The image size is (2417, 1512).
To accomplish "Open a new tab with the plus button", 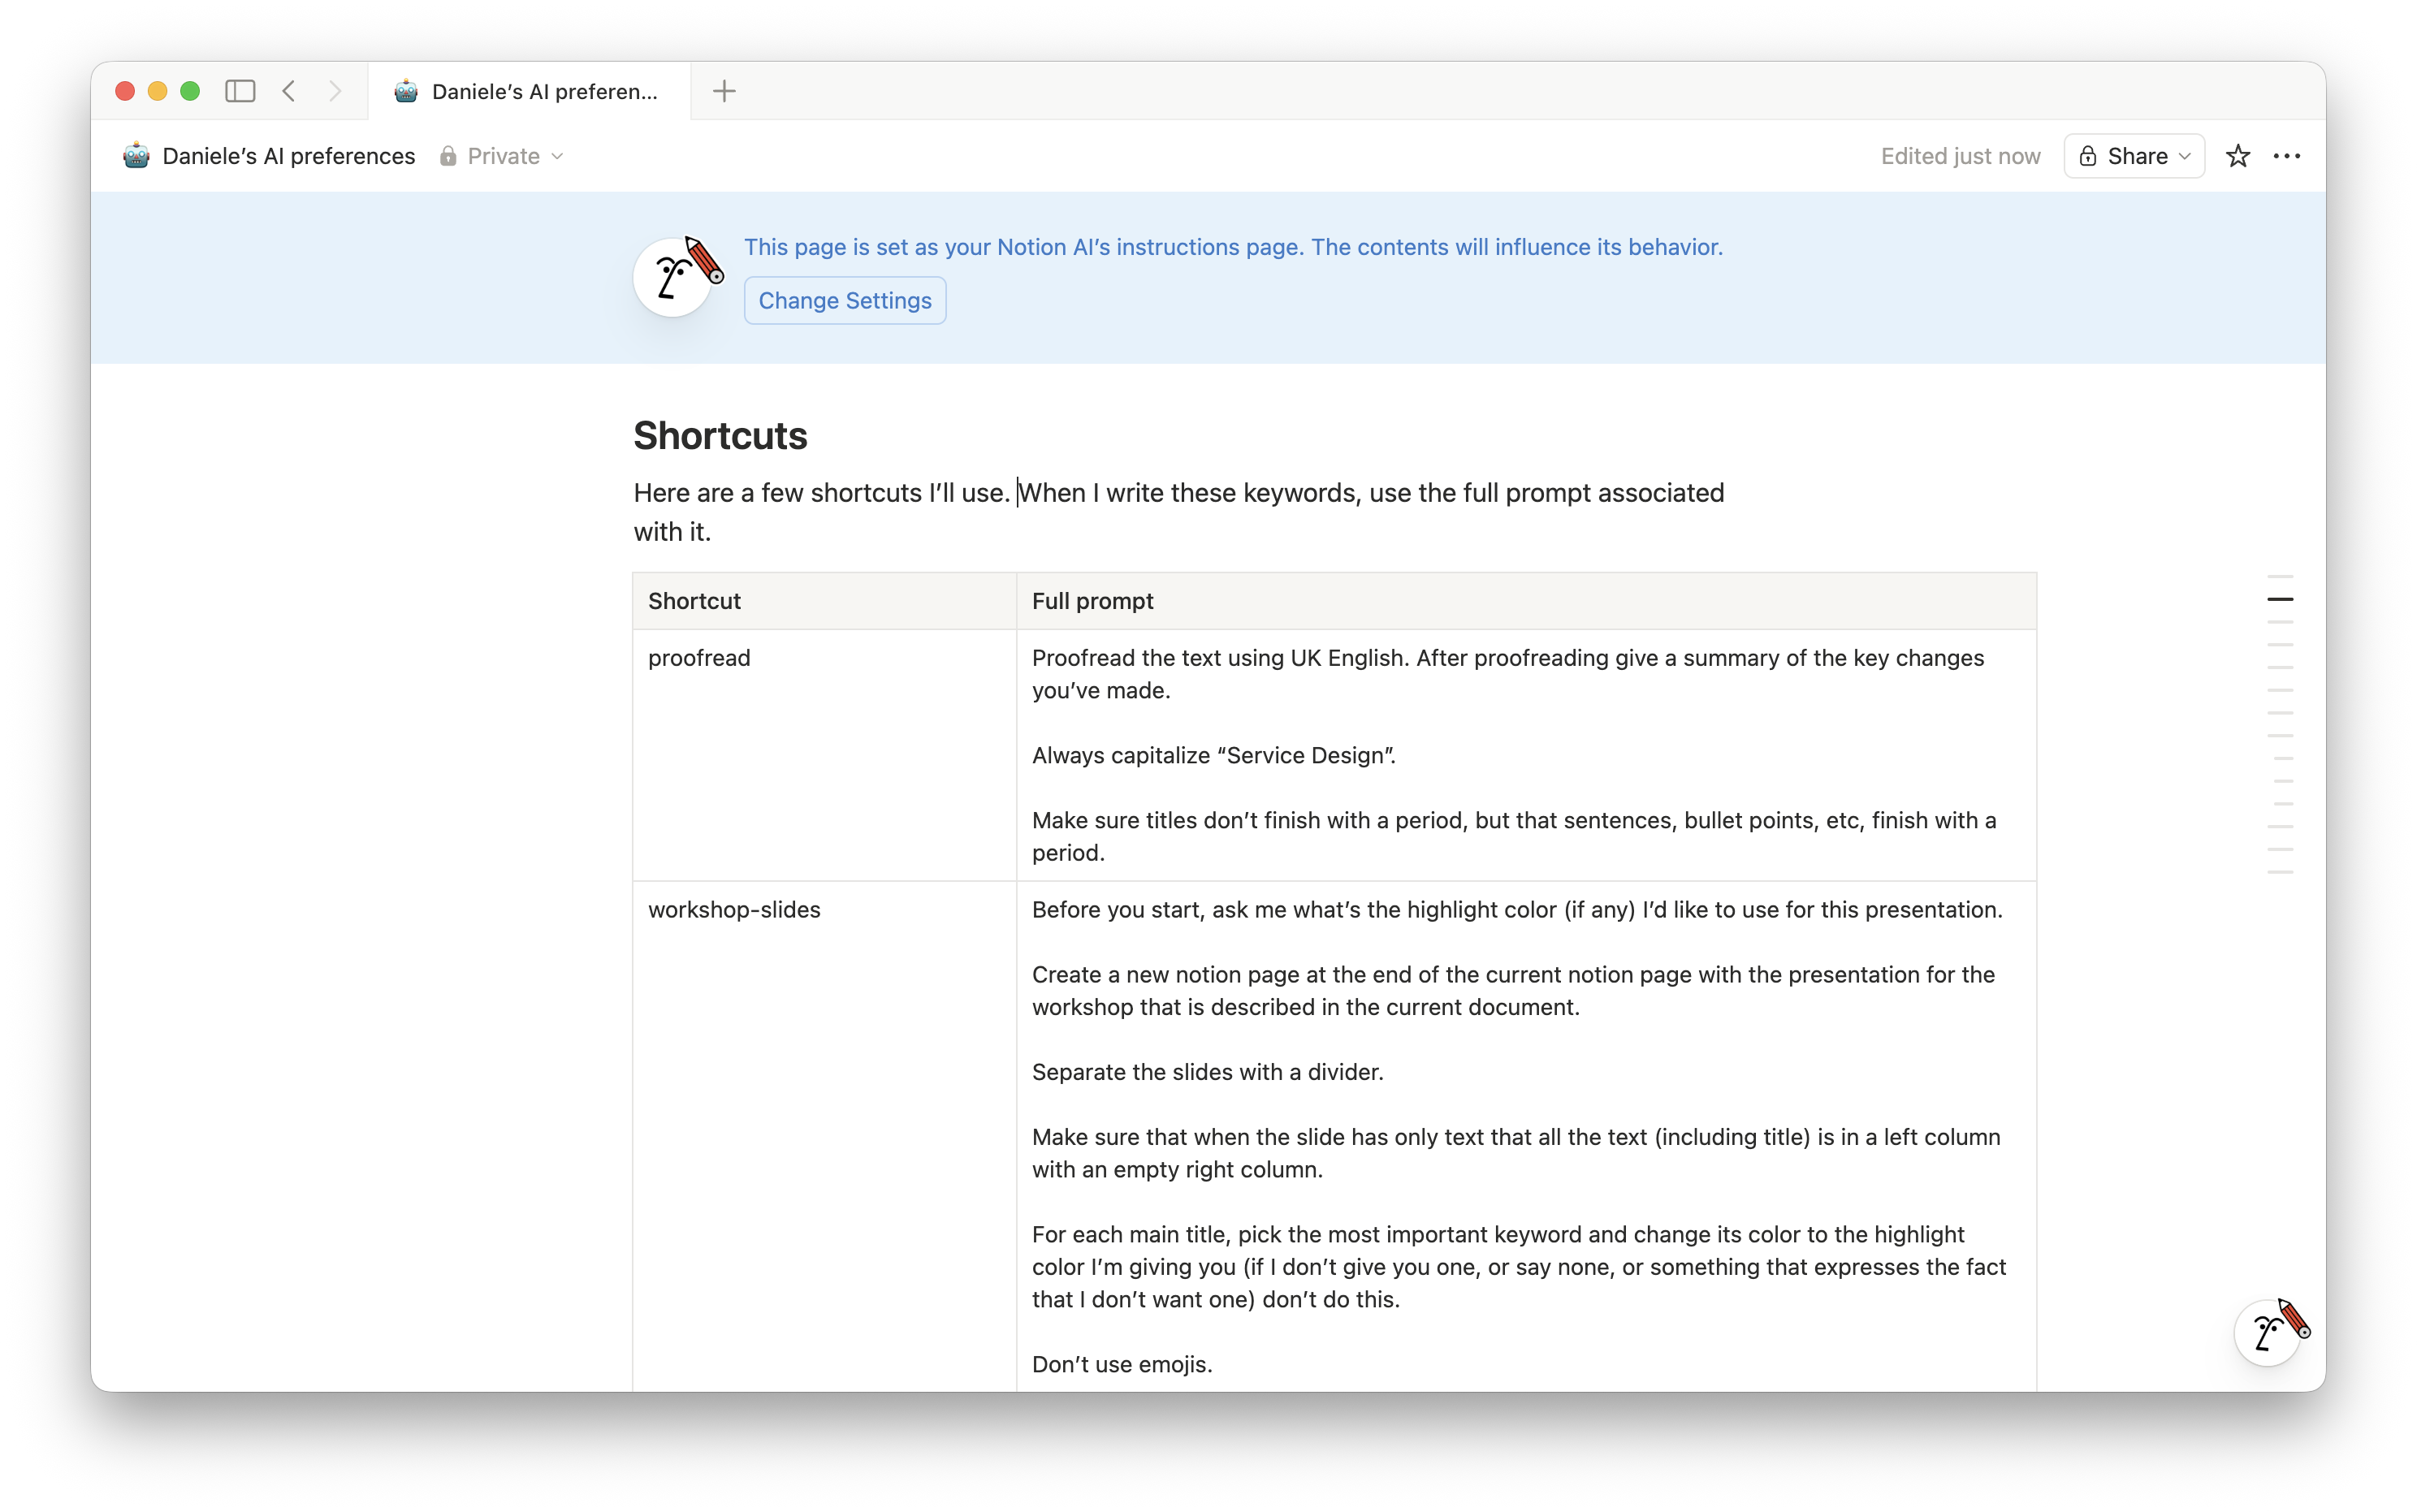I will (724, 91).
